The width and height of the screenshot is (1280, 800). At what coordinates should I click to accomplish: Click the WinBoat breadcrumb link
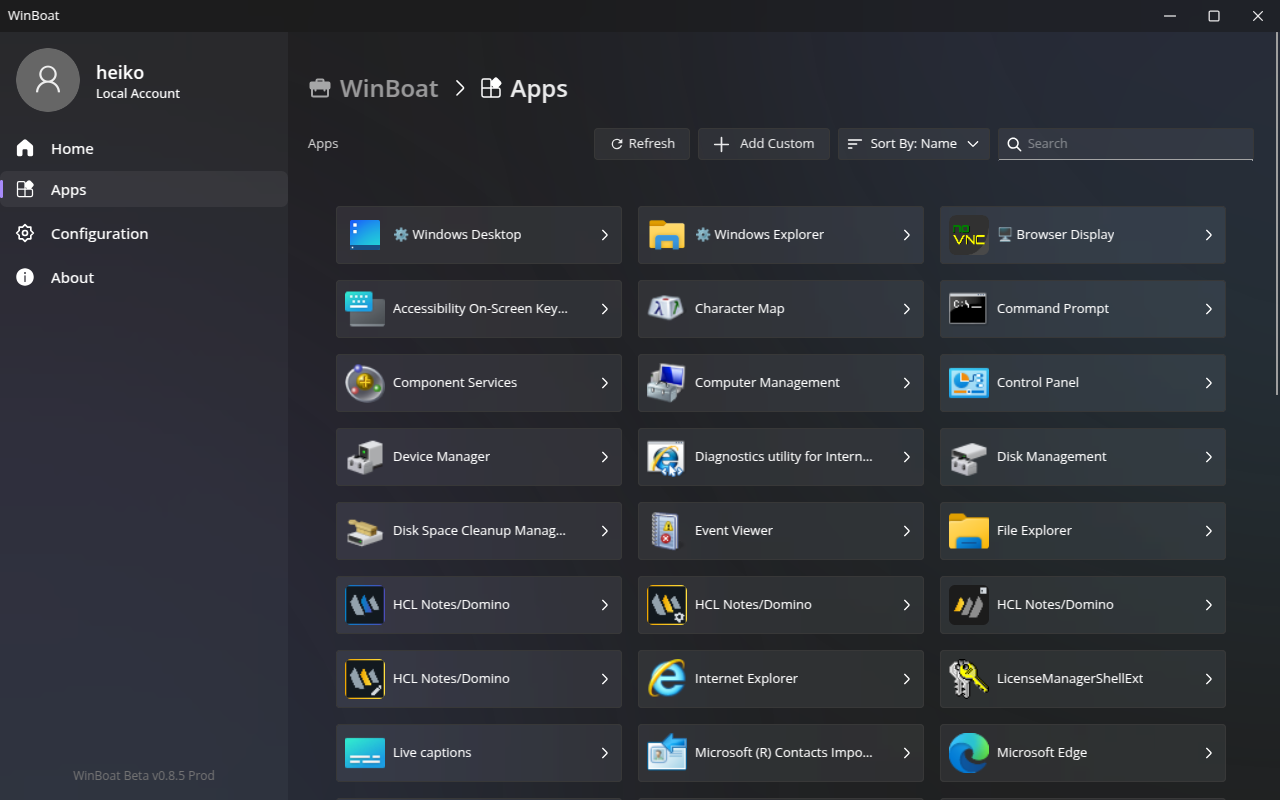pos(389,88)
